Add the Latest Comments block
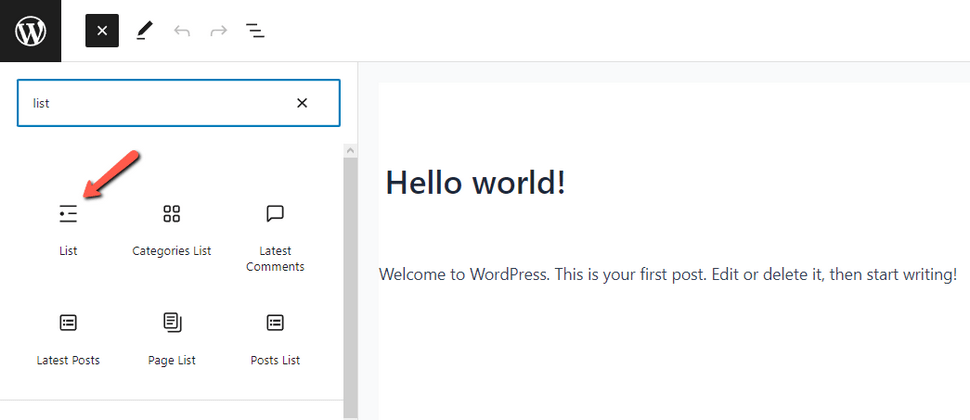Screen dimensions: 970x420 point(275,239)
